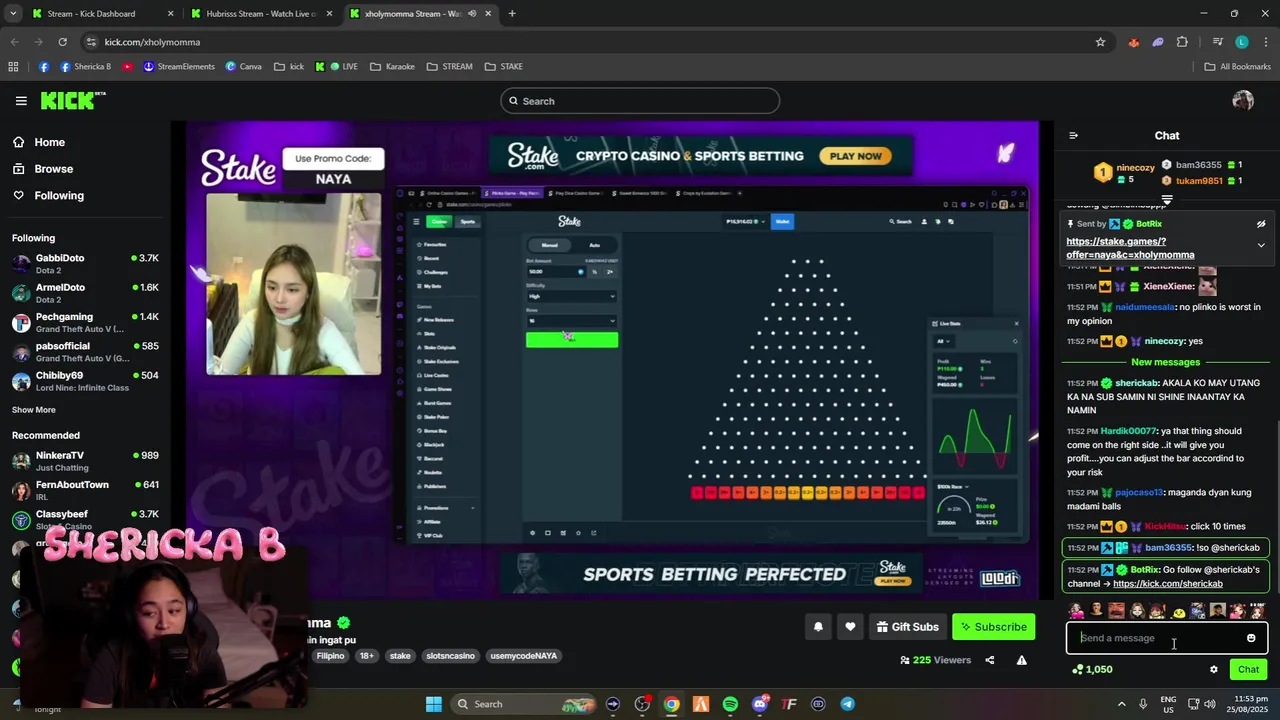Follow channel with heart button
This screenshot has height=720, width=1280.
(x=850, y=627)
